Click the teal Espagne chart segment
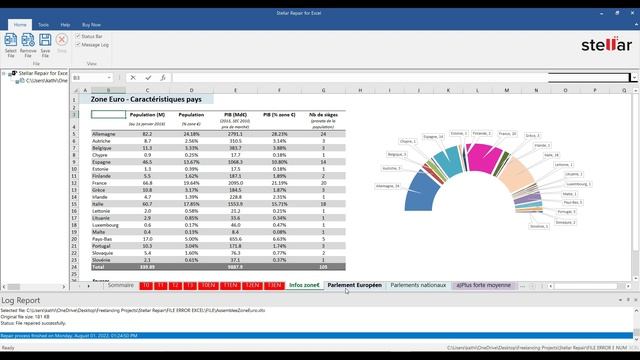Image resolution: width=640 pixels, height=360 pixels. click(448, 161)
